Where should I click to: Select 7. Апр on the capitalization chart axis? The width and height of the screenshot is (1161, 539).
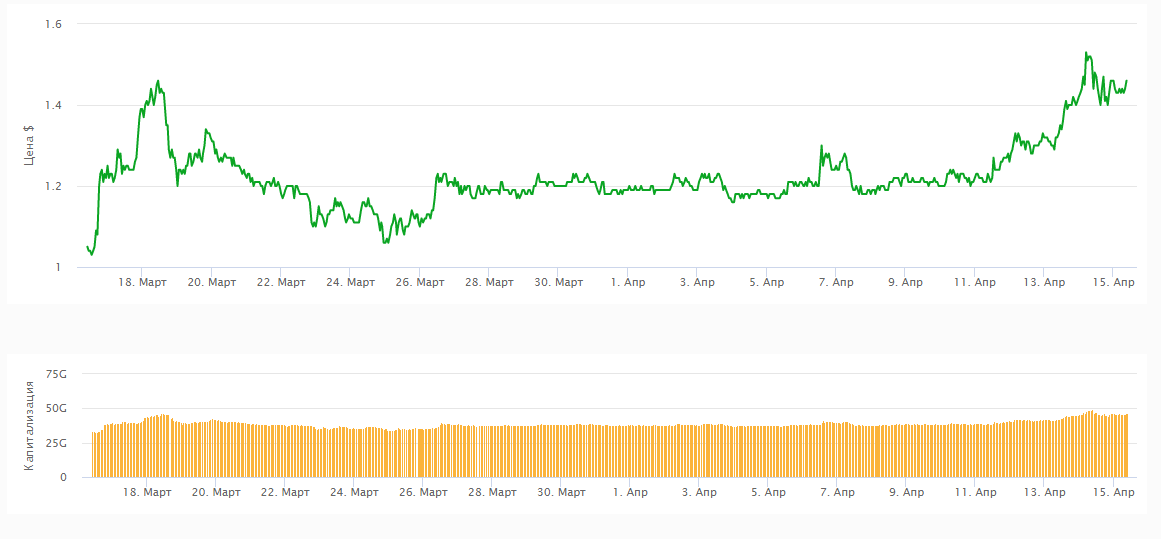pos(837,492)
